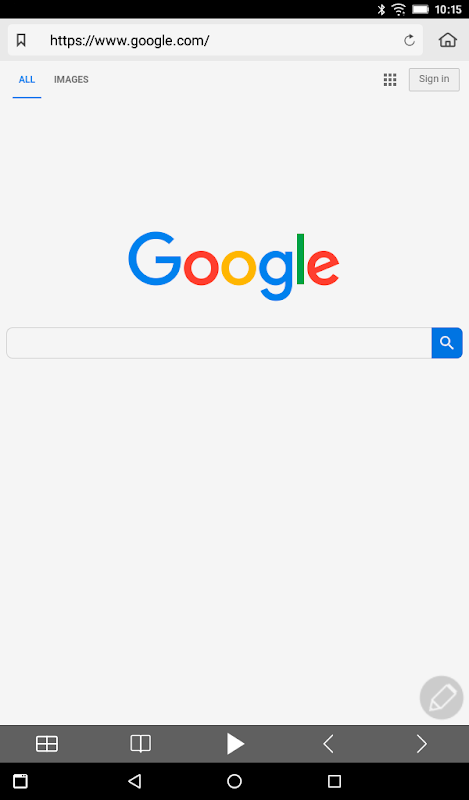Reload the page with refresh icon

pyautogui.click(x=409, y=40)
